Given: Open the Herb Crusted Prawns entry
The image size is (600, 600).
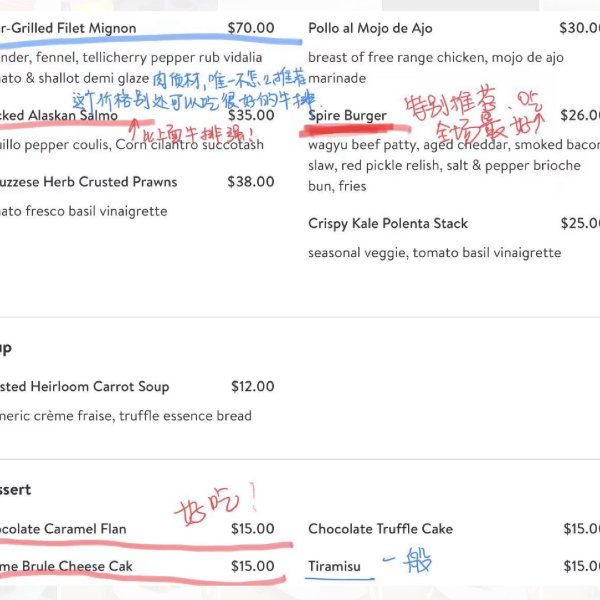Looking at the screenshot, I should (88, 182).
